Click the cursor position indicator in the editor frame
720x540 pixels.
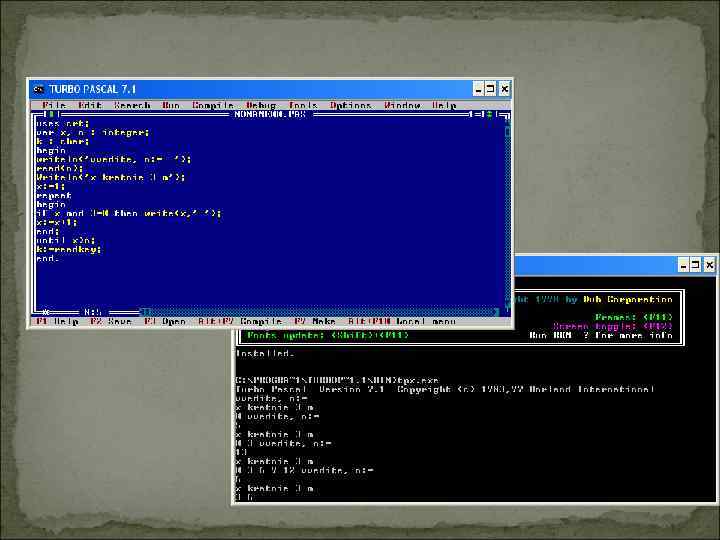93,312
